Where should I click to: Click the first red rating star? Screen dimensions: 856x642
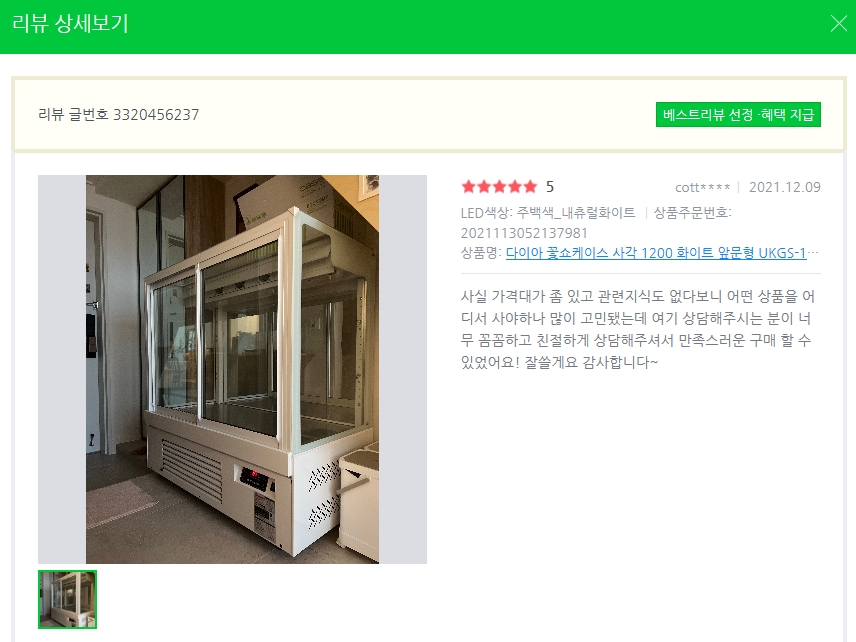(x=468, y=187)
